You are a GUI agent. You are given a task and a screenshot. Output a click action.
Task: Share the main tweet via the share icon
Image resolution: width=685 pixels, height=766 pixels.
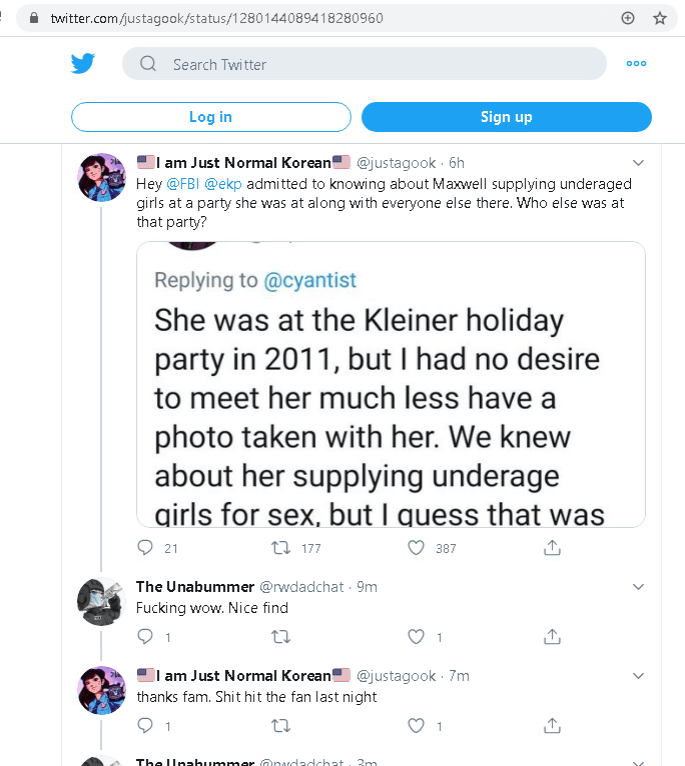tap(551, 548)
